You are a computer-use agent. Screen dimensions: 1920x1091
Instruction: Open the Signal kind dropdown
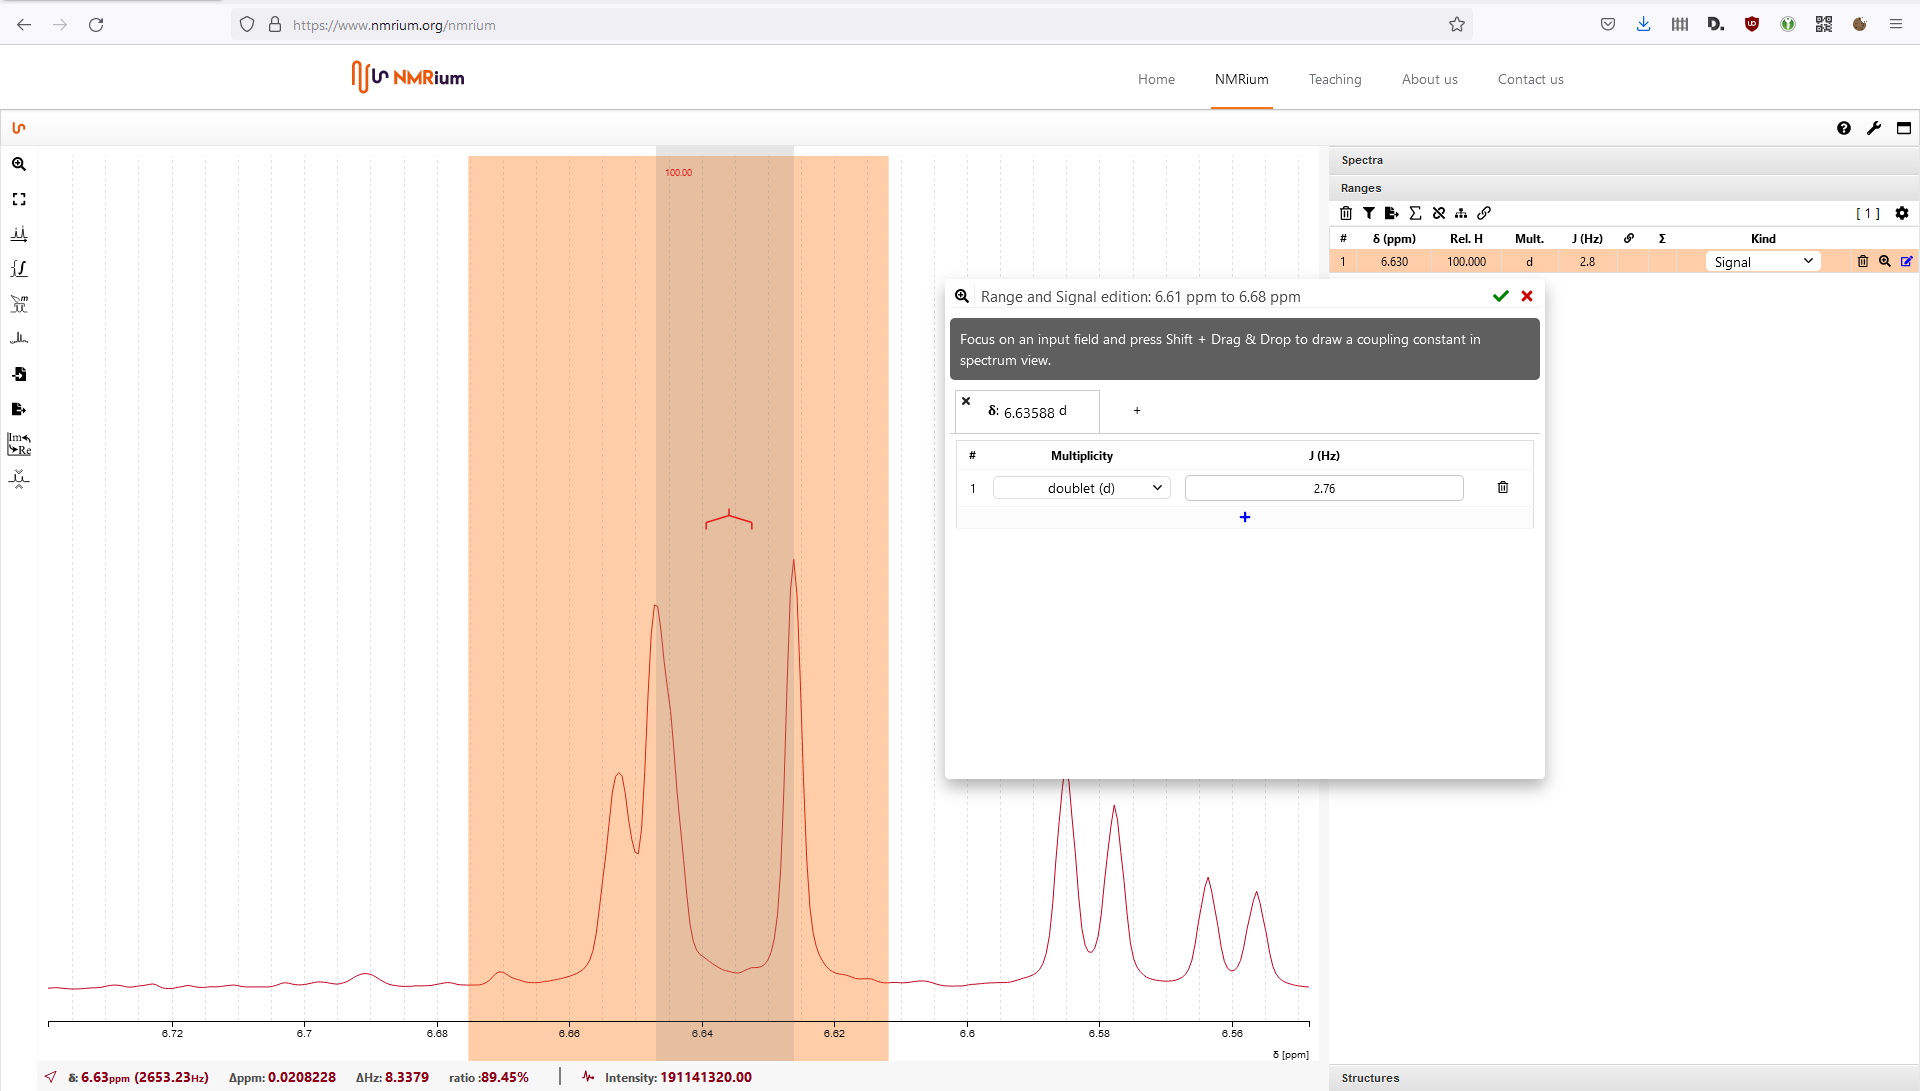coord(1763,262)
